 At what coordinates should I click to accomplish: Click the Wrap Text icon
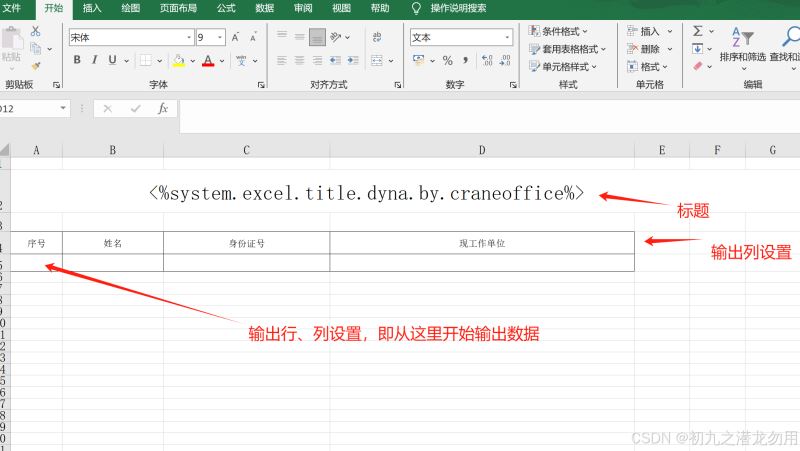click(x=377, y=37)
